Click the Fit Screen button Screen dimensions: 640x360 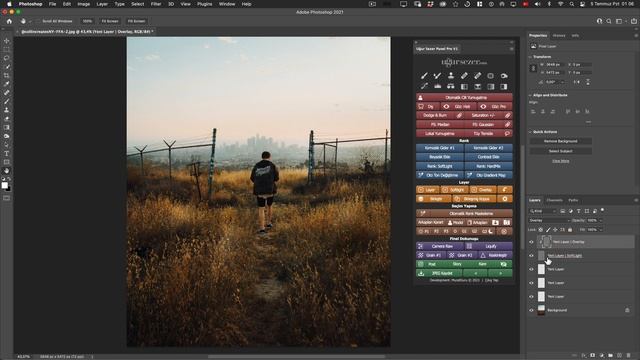tap(110, 21)
